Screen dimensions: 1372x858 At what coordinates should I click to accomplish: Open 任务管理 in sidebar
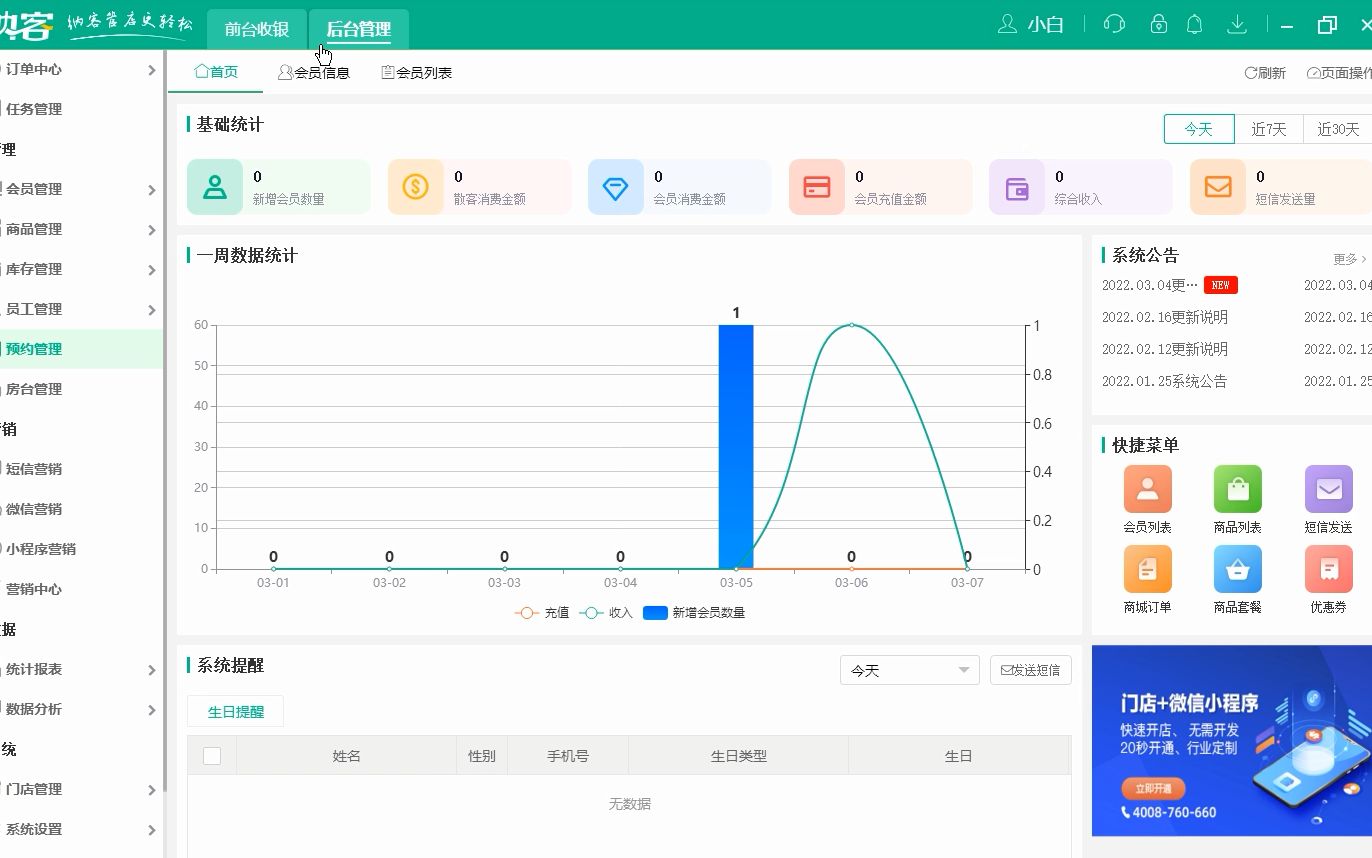pos(80,109)
